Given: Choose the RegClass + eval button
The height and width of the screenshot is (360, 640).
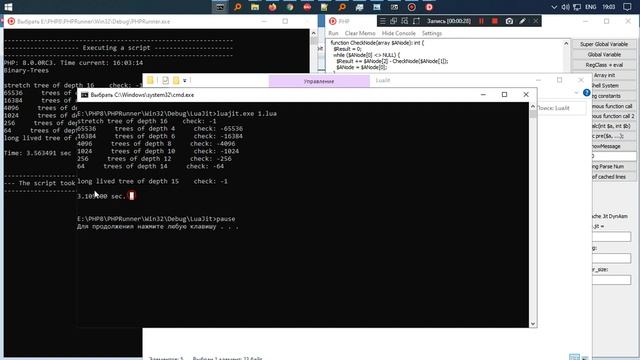Looking at the screenshot, I should (604, 65).
